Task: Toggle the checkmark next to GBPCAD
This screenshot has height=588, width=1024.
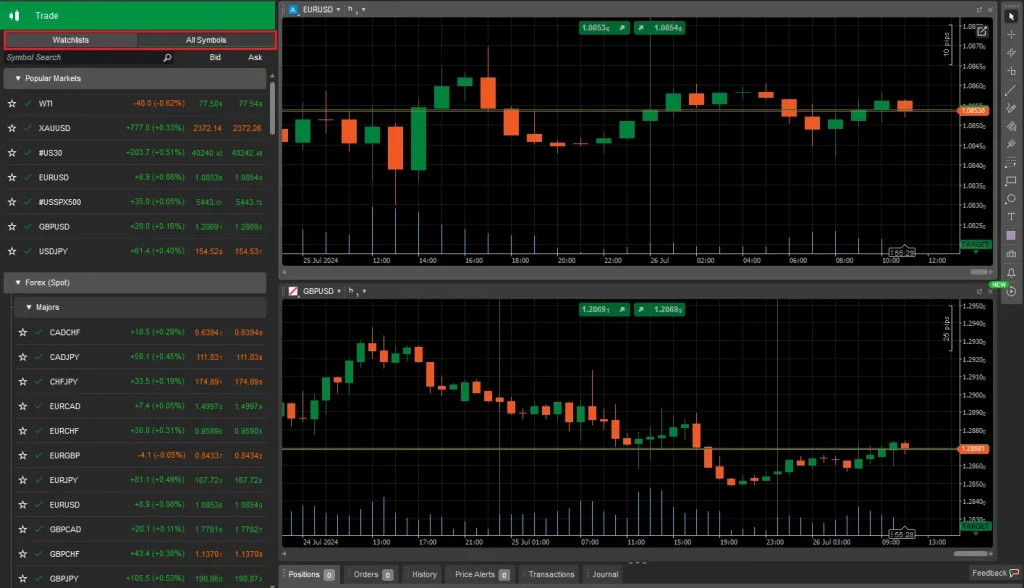Action: tap(39, 529)
